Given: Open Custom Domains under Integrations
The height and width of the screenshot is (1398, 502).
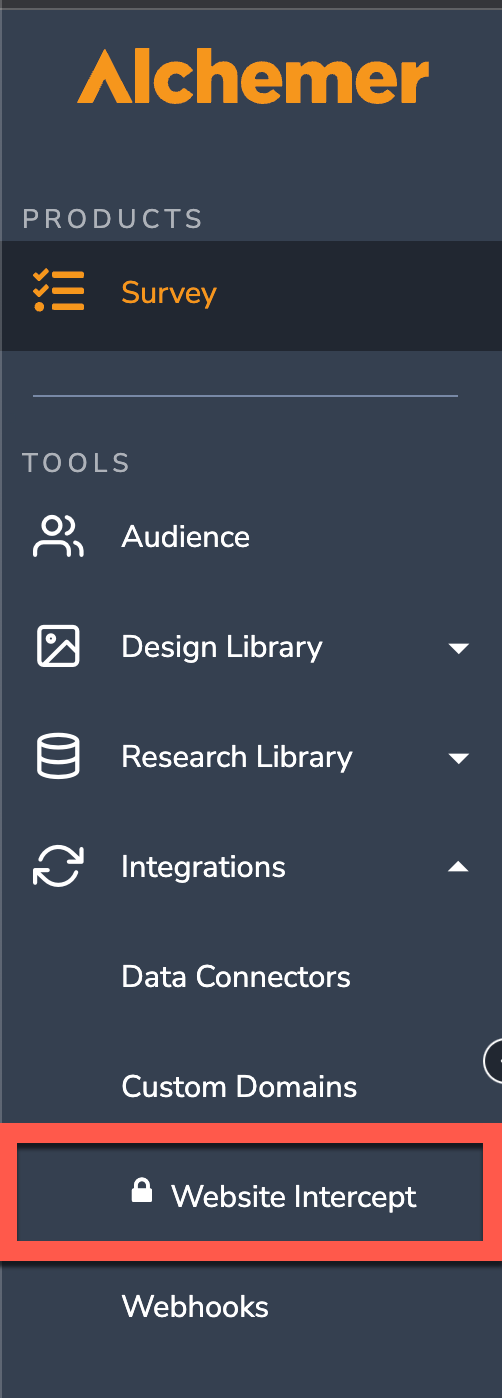Looking at the screenshot, I should tap(239, 1087).
